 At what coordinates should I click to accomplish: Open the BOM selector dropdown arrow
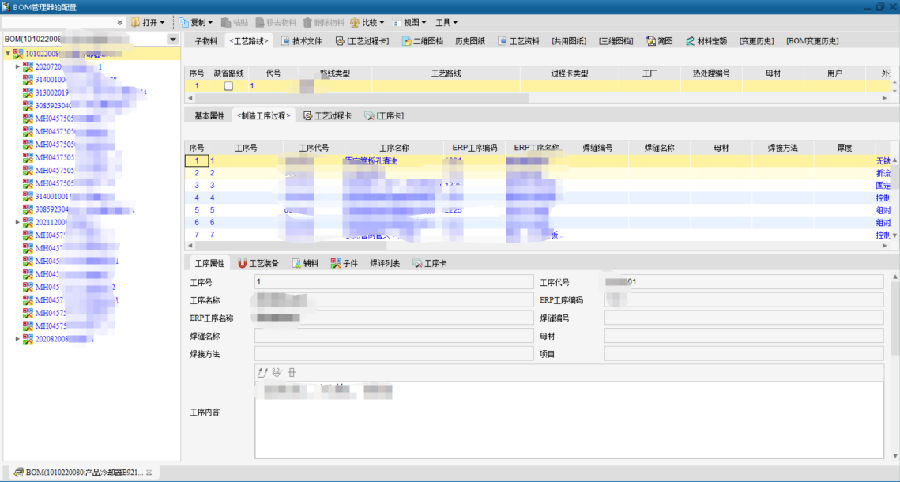point(173,39)
